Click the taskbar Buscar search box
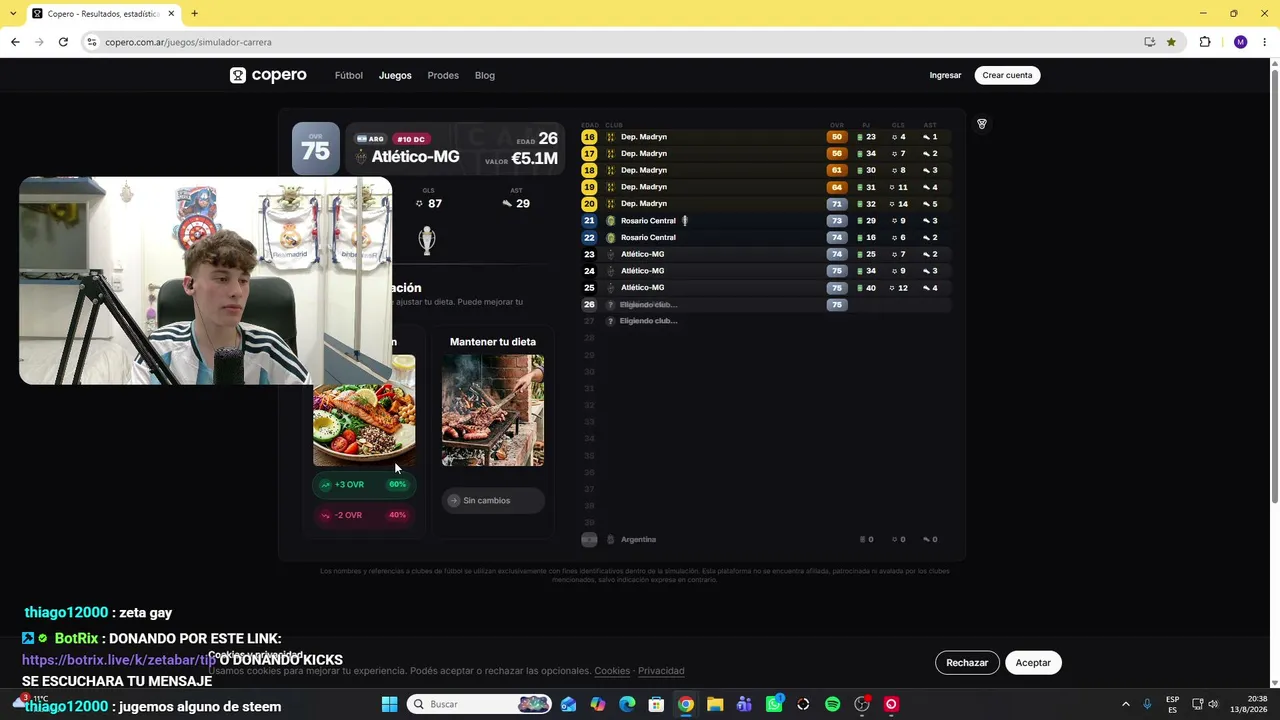1280x720 pixels. [481, 704]
